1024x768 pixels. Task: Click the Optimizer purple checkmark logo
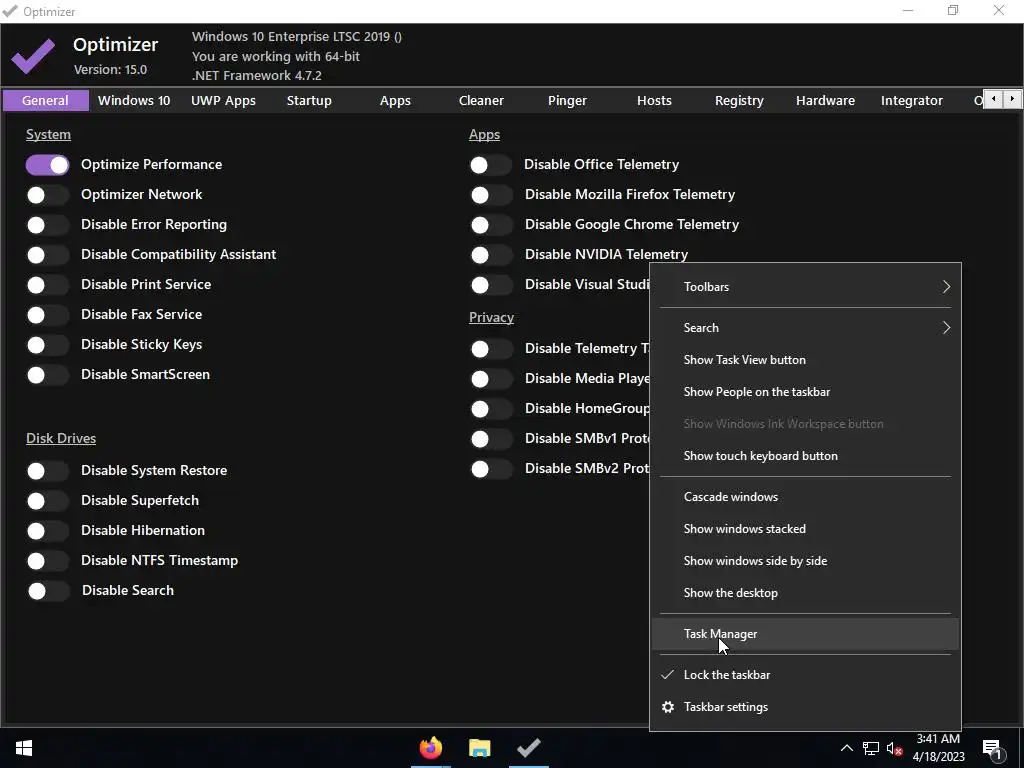pos(33,56)
